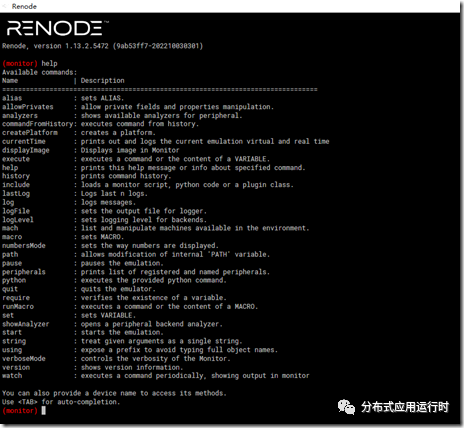Viewport: 464px width, 428px height.
Task: Click the 'using' command name
Action: click(12, 350)
